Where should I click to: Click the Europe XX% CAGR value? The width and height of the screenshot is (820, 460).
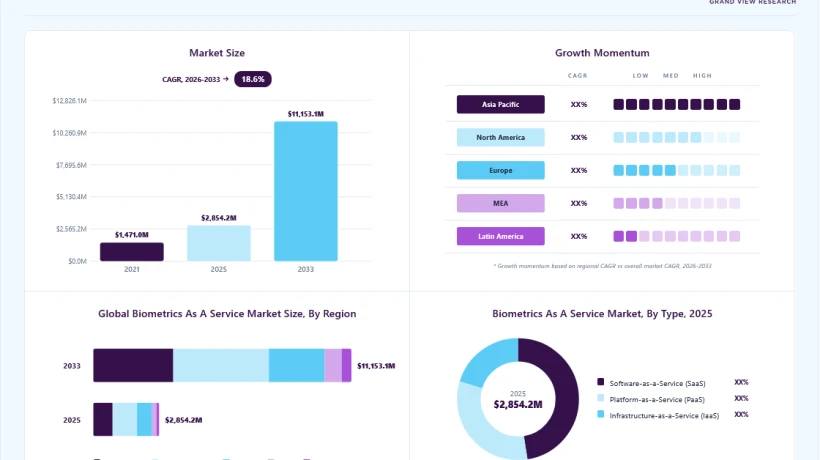(579, 170)
